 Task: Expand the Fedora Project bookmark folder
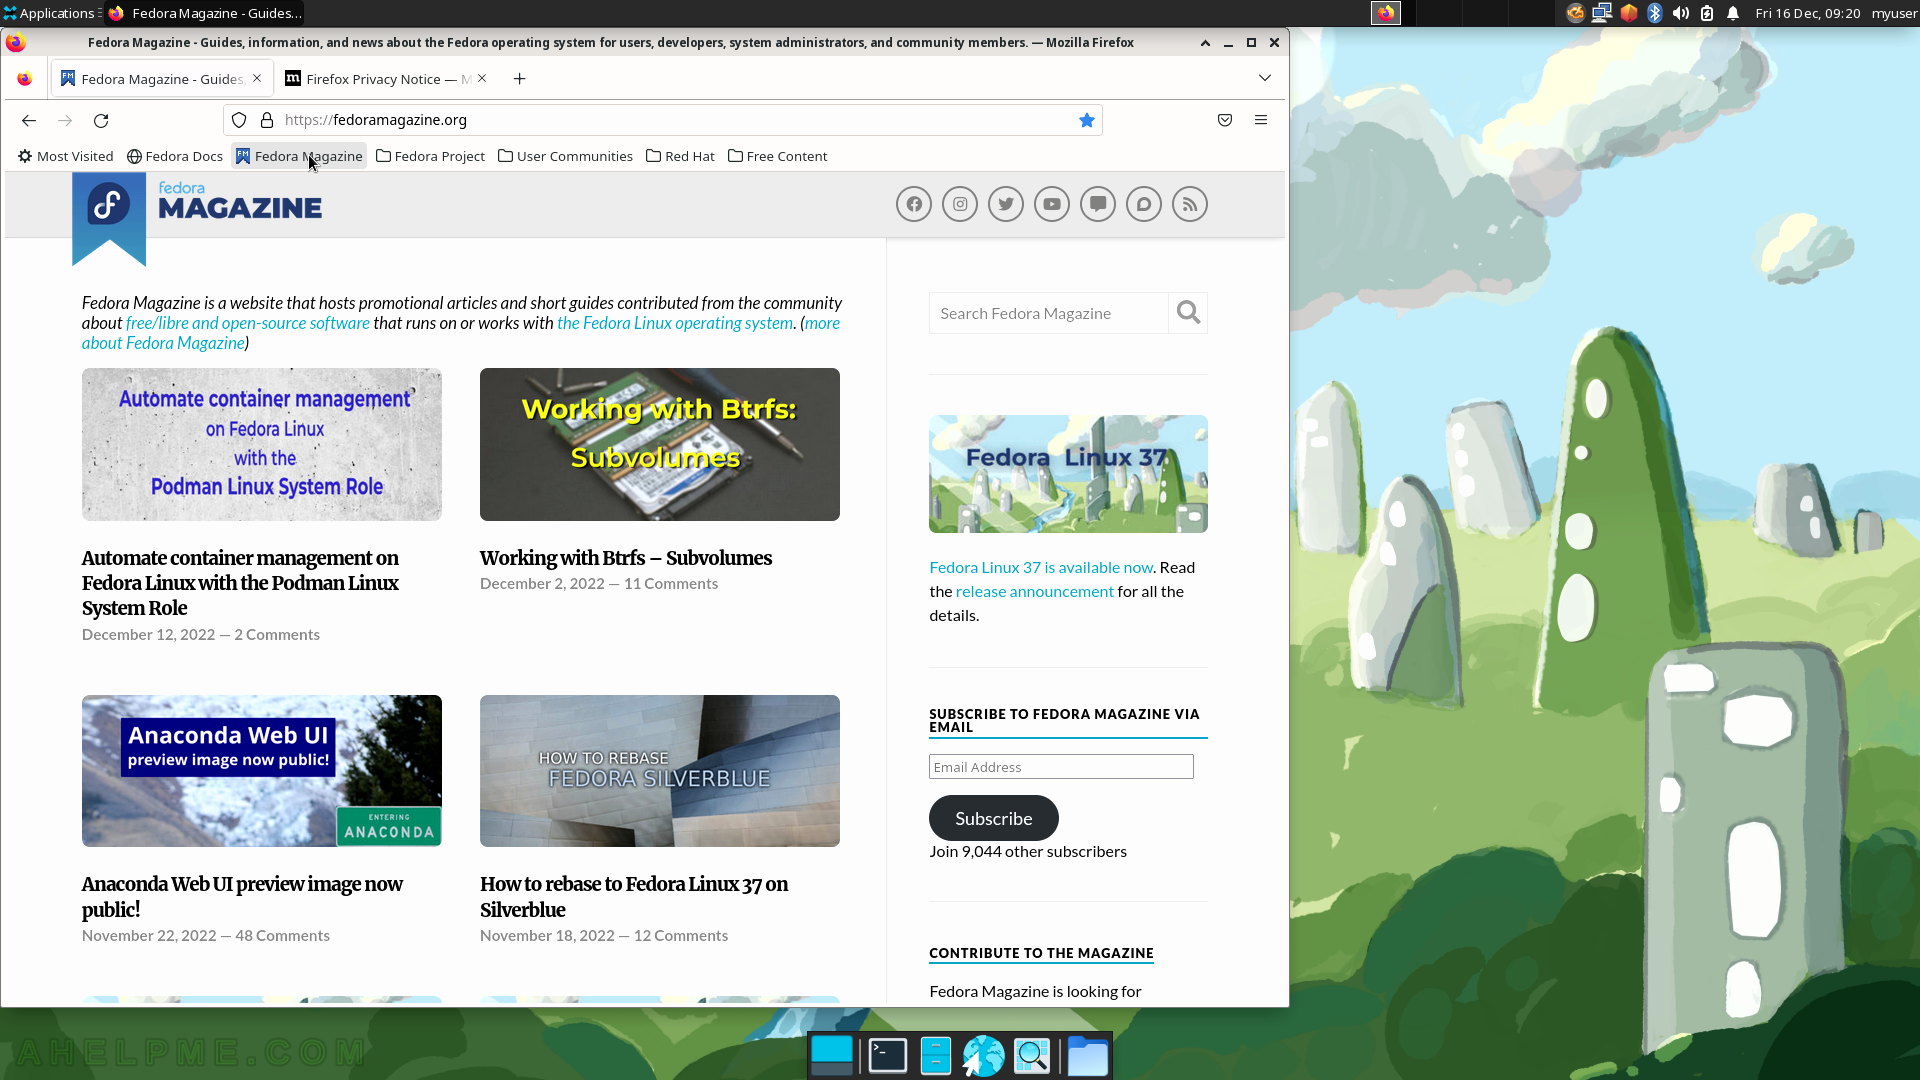[x=431, y=156]
